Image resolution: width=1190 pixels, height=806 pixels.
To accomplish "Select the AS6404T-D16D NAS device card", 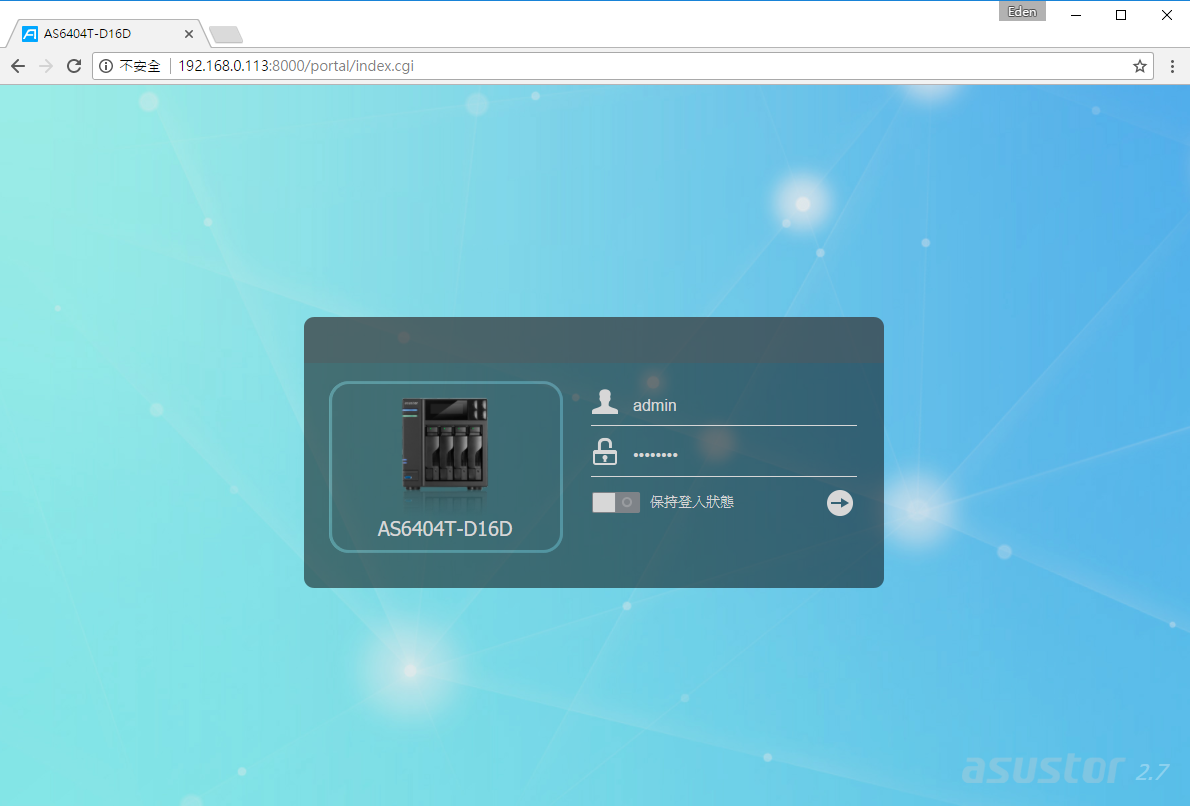I will 445,467.
